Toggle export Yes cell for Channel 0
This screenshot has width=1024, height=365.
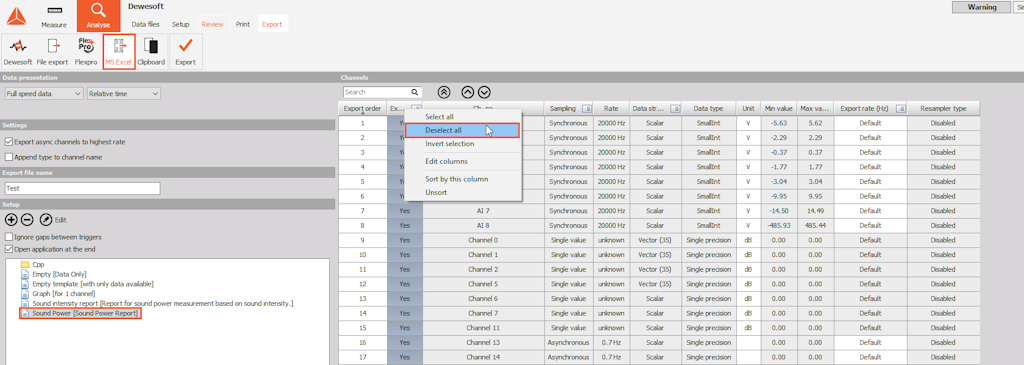click(405, 240)
